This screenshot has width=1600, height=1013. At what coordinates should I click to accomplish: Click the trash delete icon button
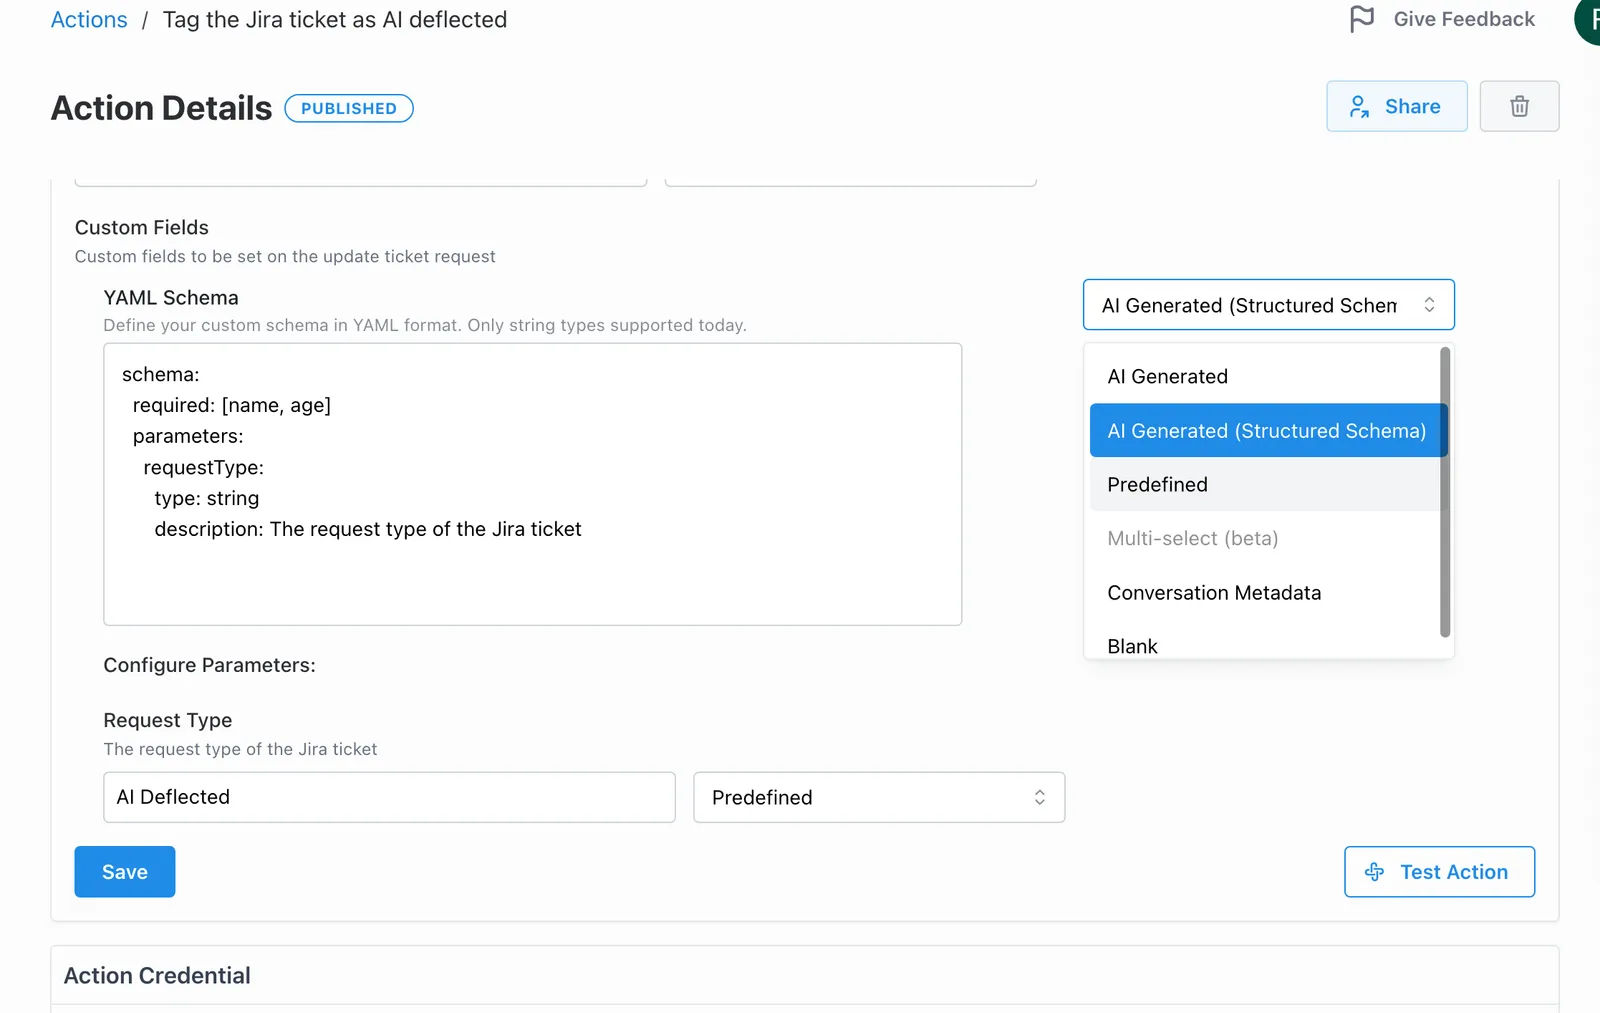pos(1519,106)
